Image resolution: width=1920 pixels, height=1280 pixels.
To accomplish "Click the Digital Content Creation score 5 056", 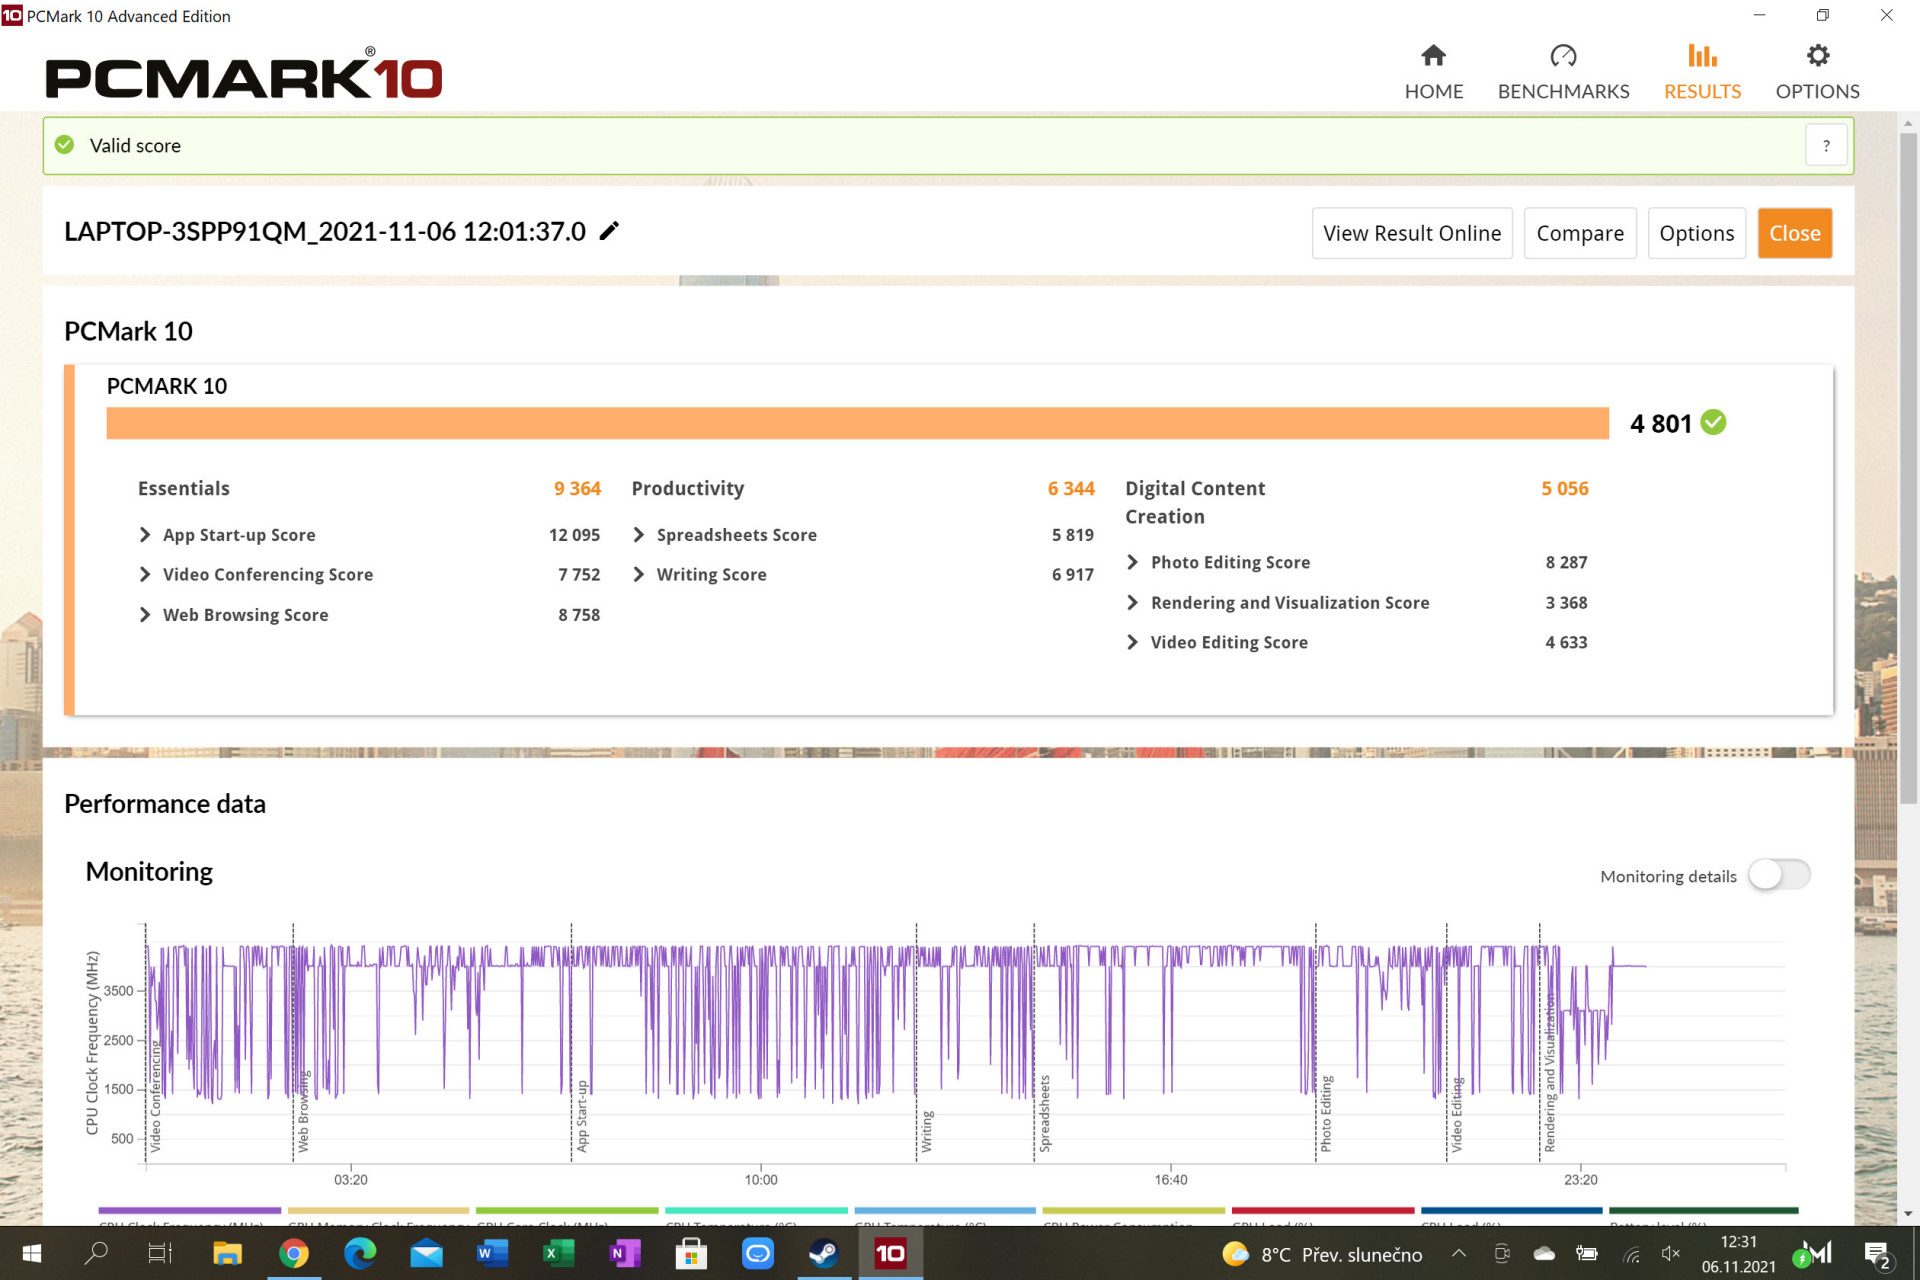I will tap(1565, 488).
